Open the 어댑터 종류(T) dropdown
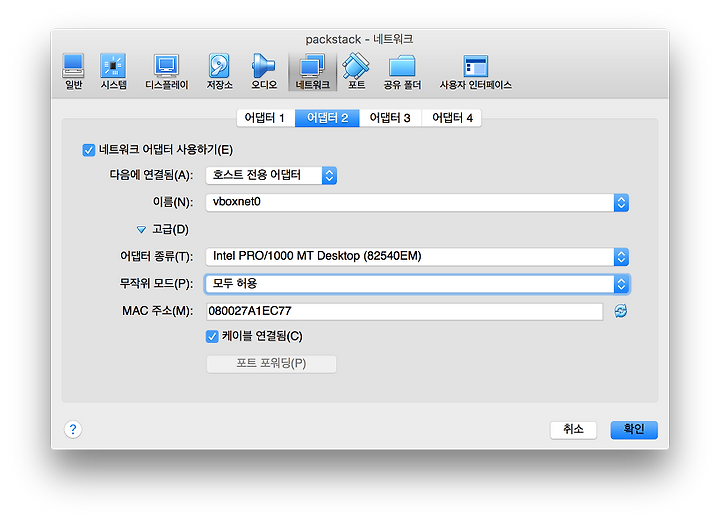 point(417,257)
